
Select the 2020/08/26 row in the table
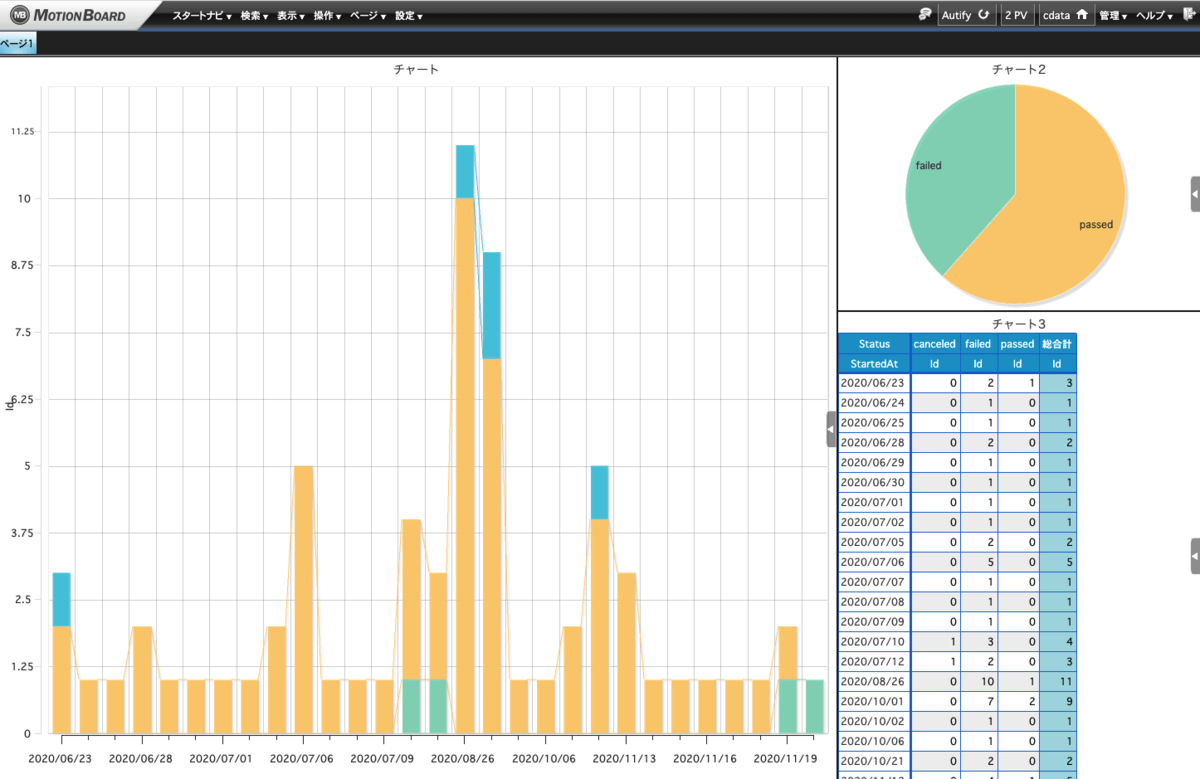pyautogui.click(x=873, y=682)
